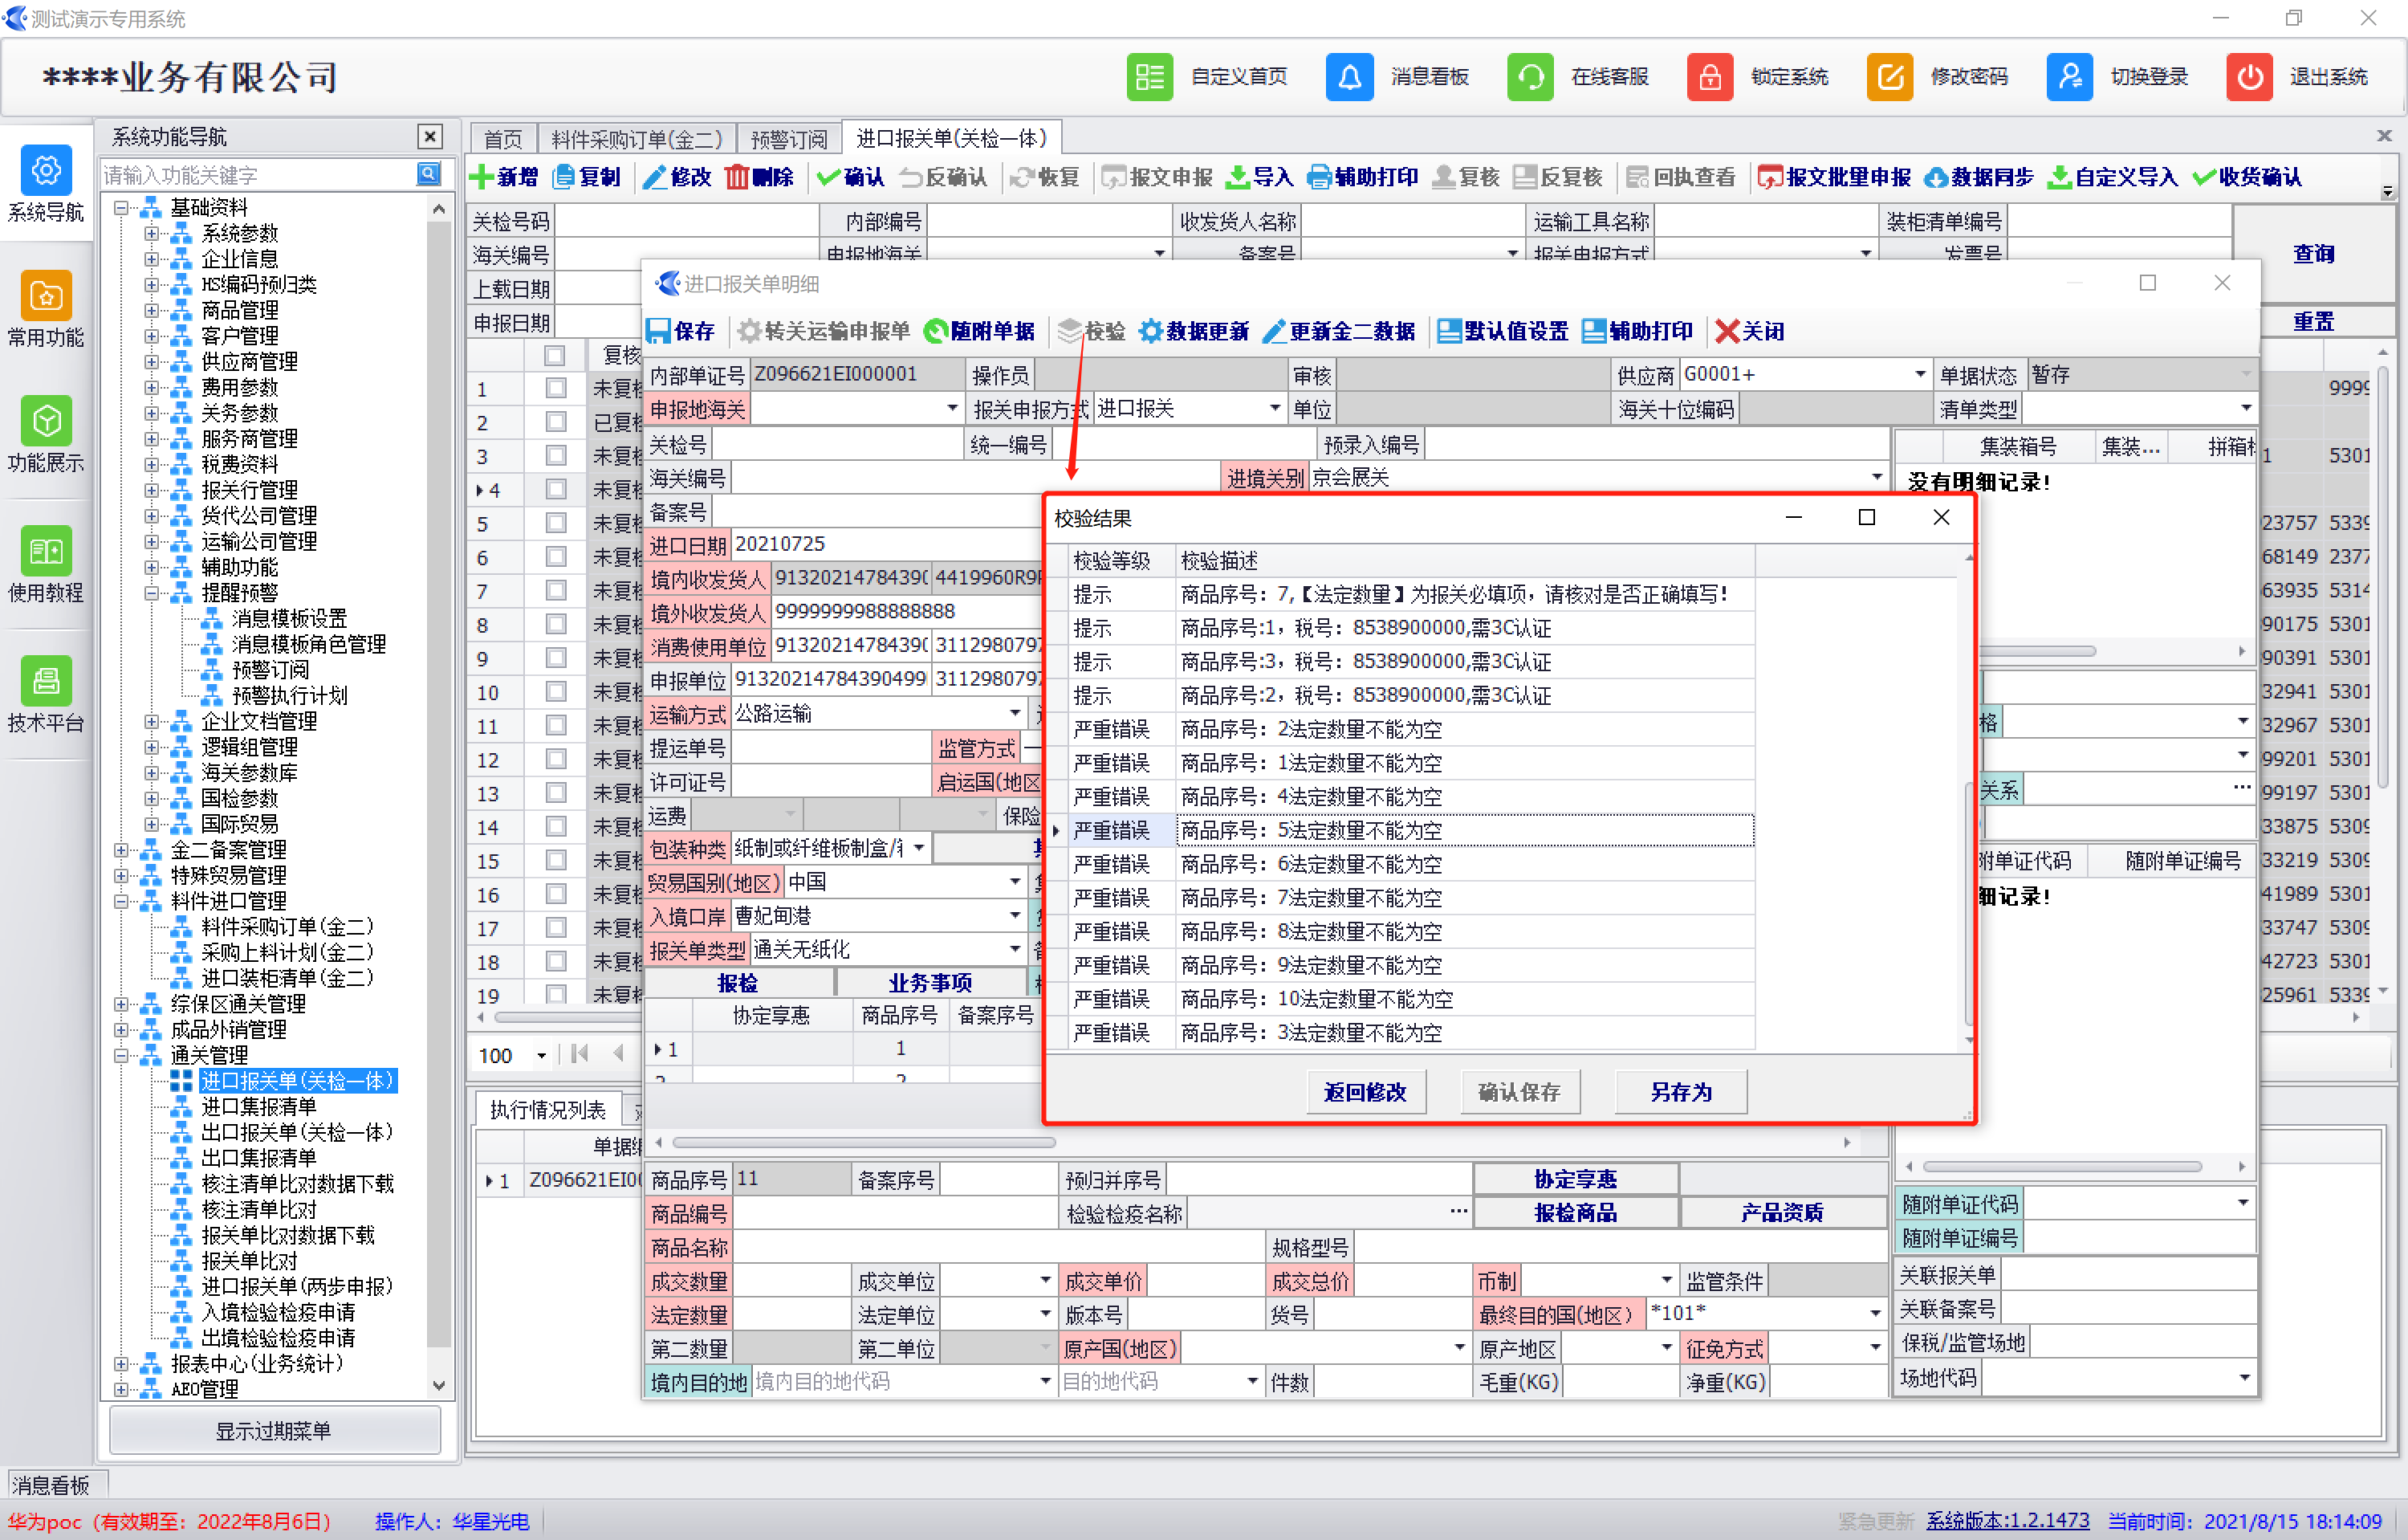Click the search icon in function keyword box

(x=428, y=174)
